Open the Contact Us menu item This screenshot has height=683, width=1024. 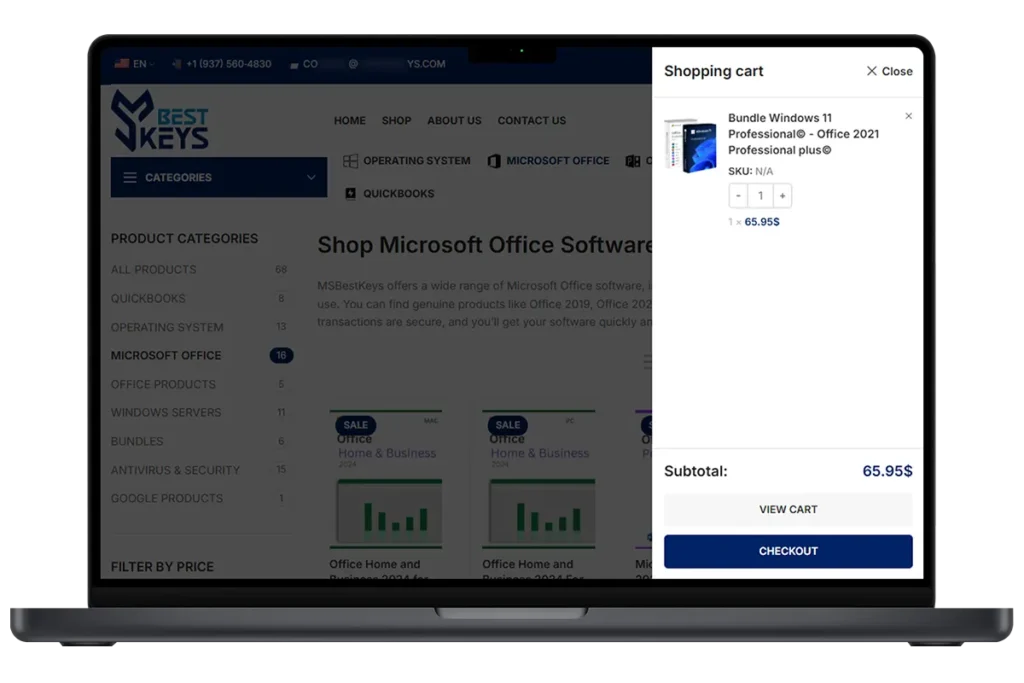(x=531, y=121)
